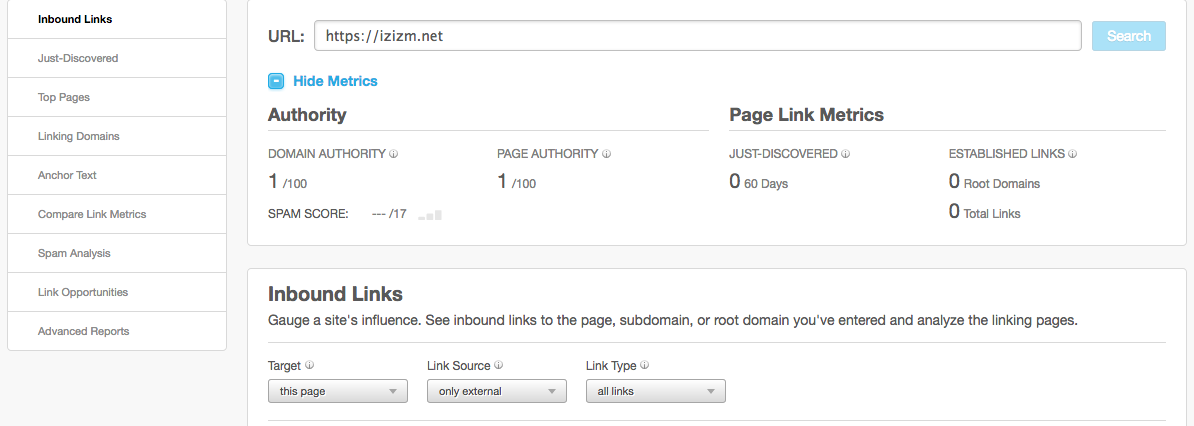
Task: Click the Spam Score bar indicator
Action: coord(430,216)
